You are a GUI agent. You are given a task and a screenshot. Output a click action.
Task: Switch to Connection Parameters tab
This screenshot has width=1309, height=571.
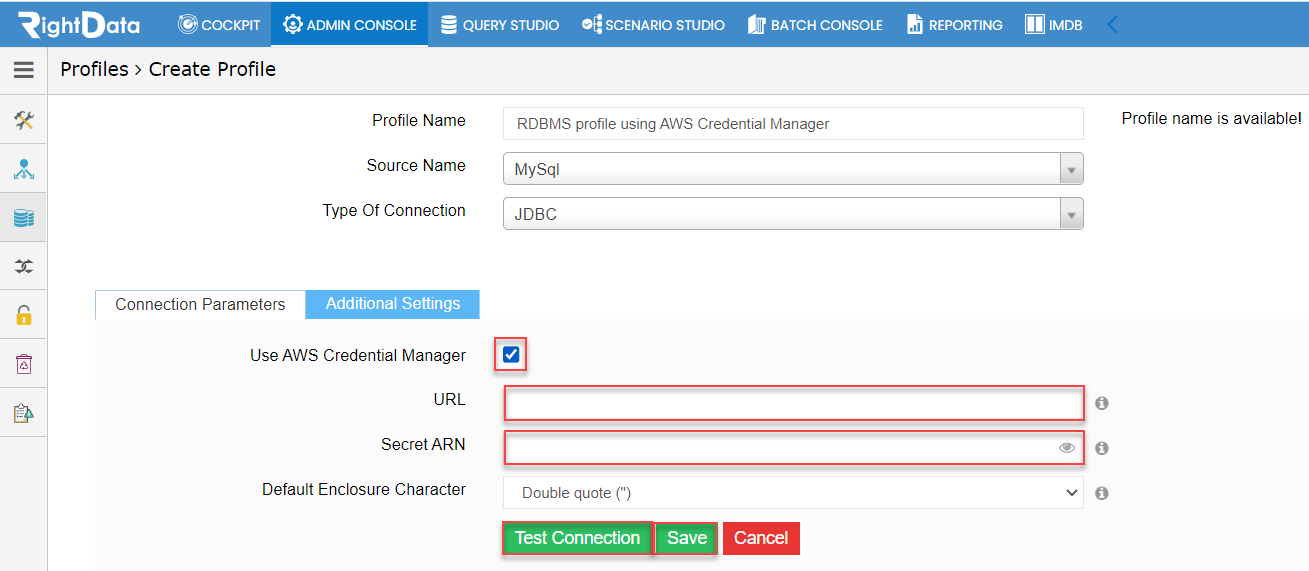pos(200,304)
